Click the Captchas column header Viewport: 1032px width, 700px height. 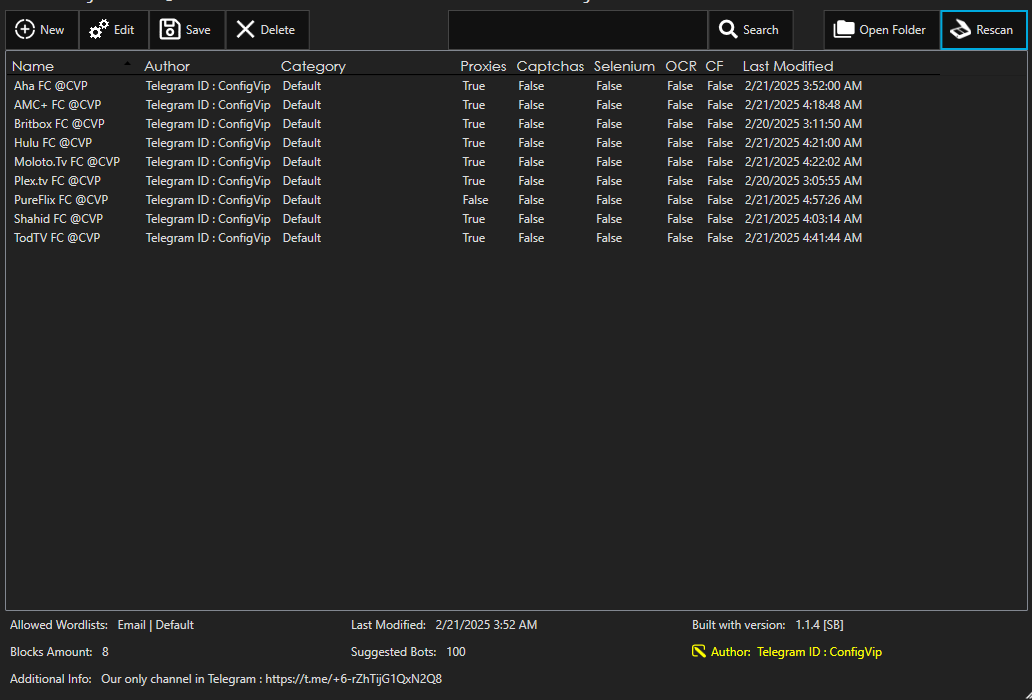[550, 66]
